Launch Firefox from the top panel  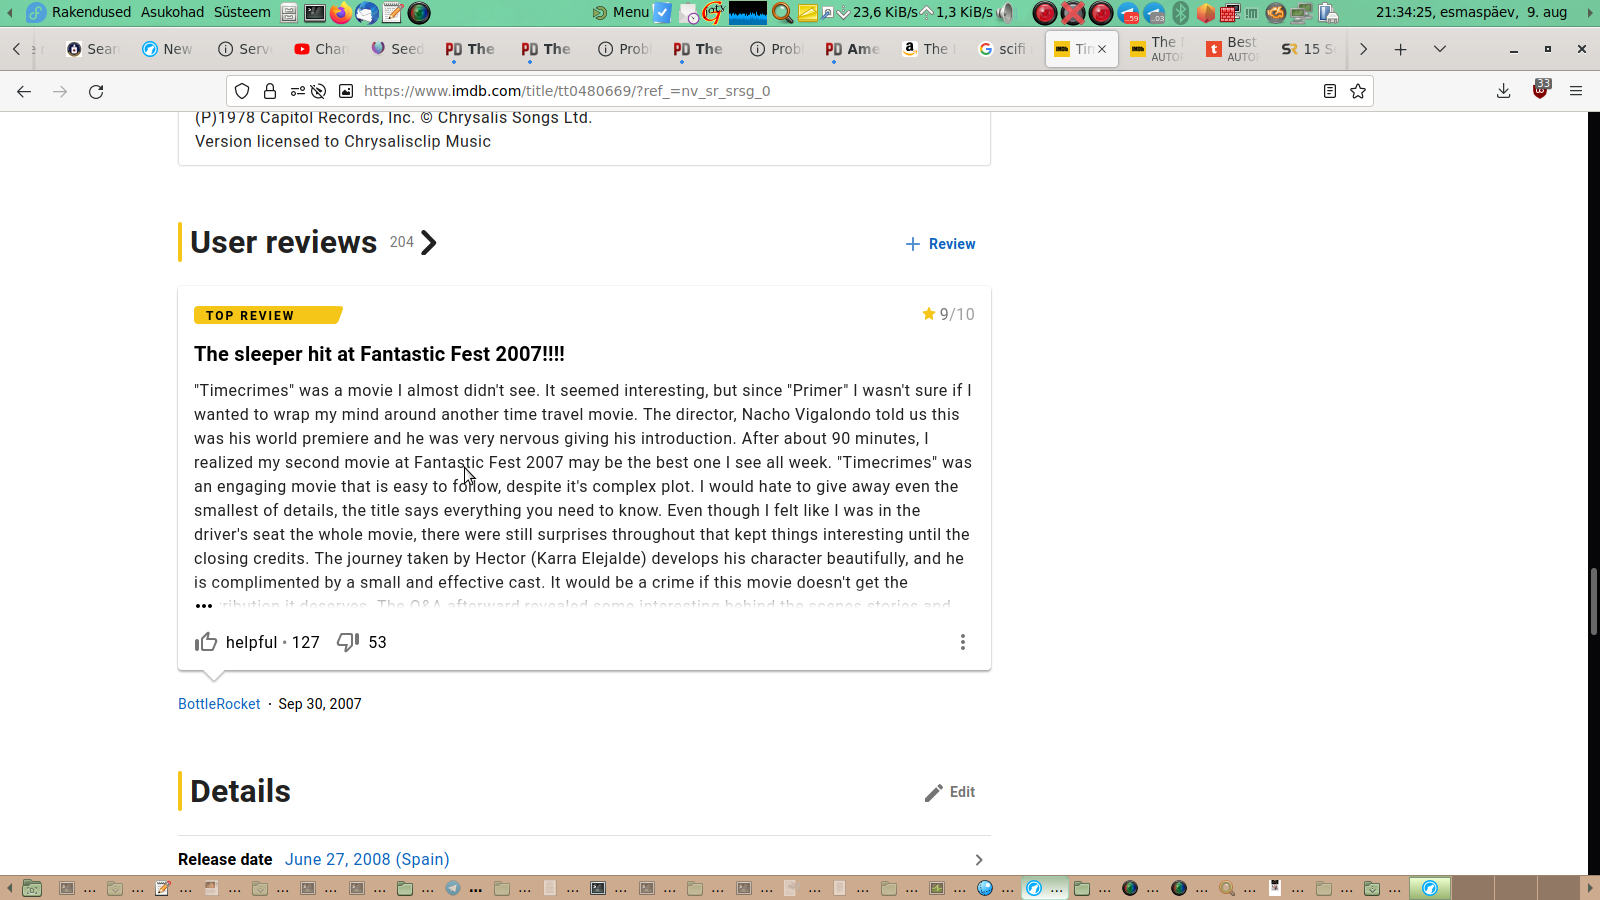(341, 13)
